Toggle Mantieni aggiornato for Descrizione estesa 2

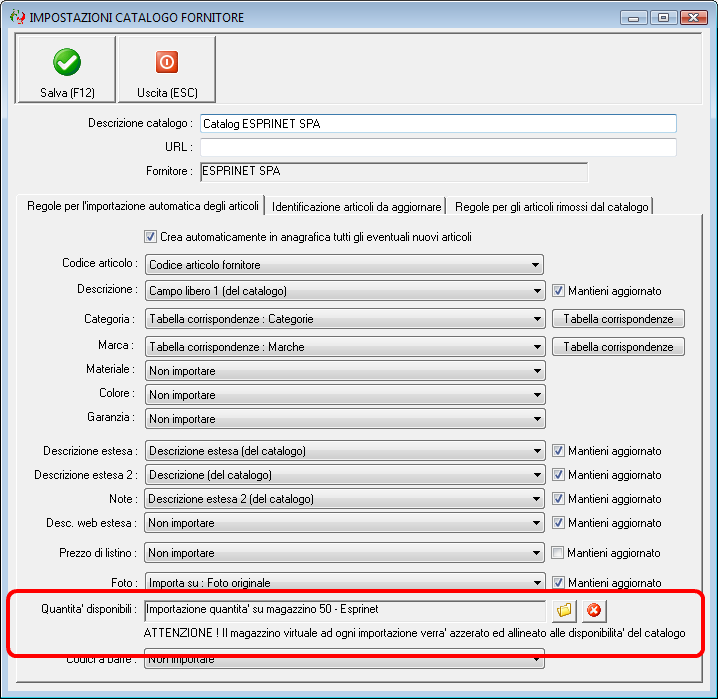click(558, 475)
